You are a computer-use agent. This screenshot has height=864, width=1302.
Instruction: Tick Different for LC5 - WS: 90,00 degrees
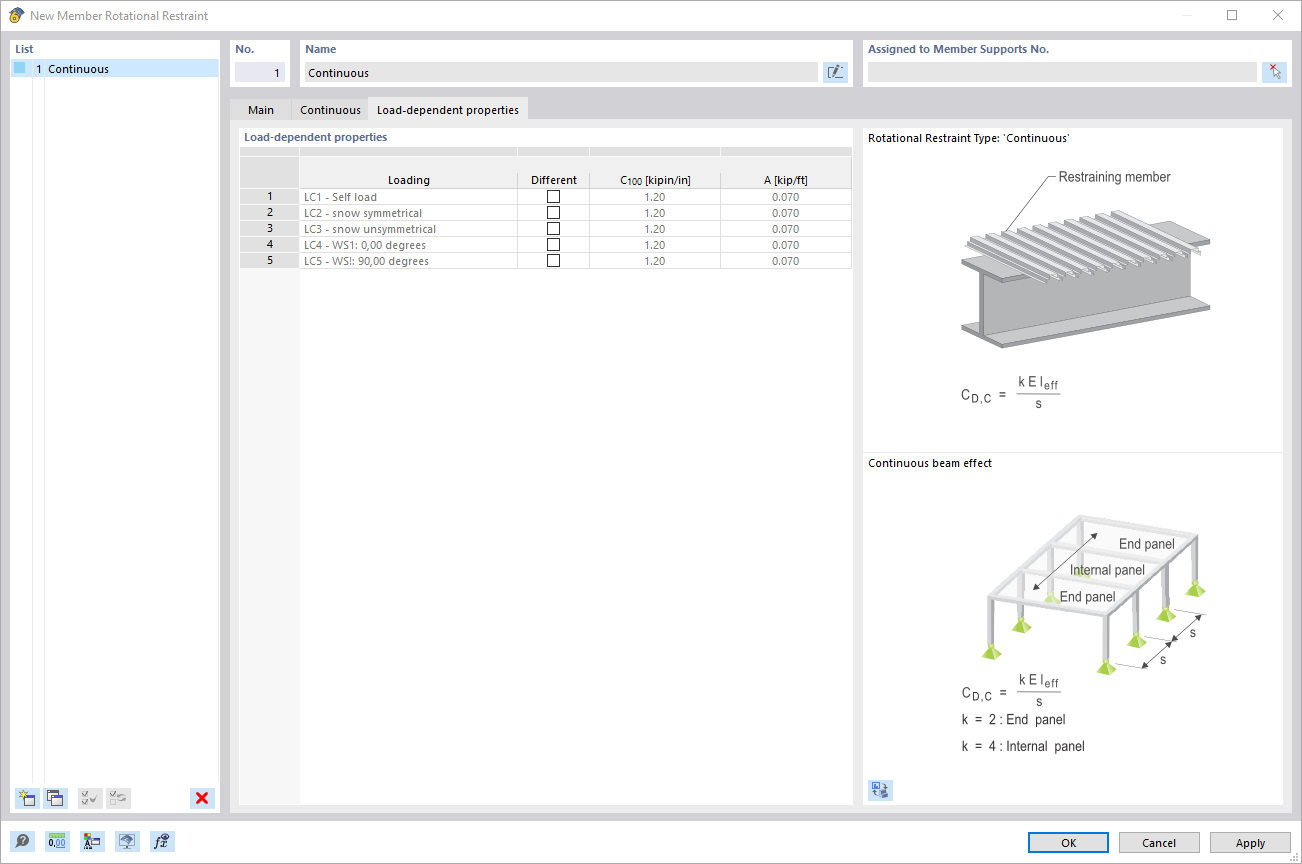click(x=553, y=260)
